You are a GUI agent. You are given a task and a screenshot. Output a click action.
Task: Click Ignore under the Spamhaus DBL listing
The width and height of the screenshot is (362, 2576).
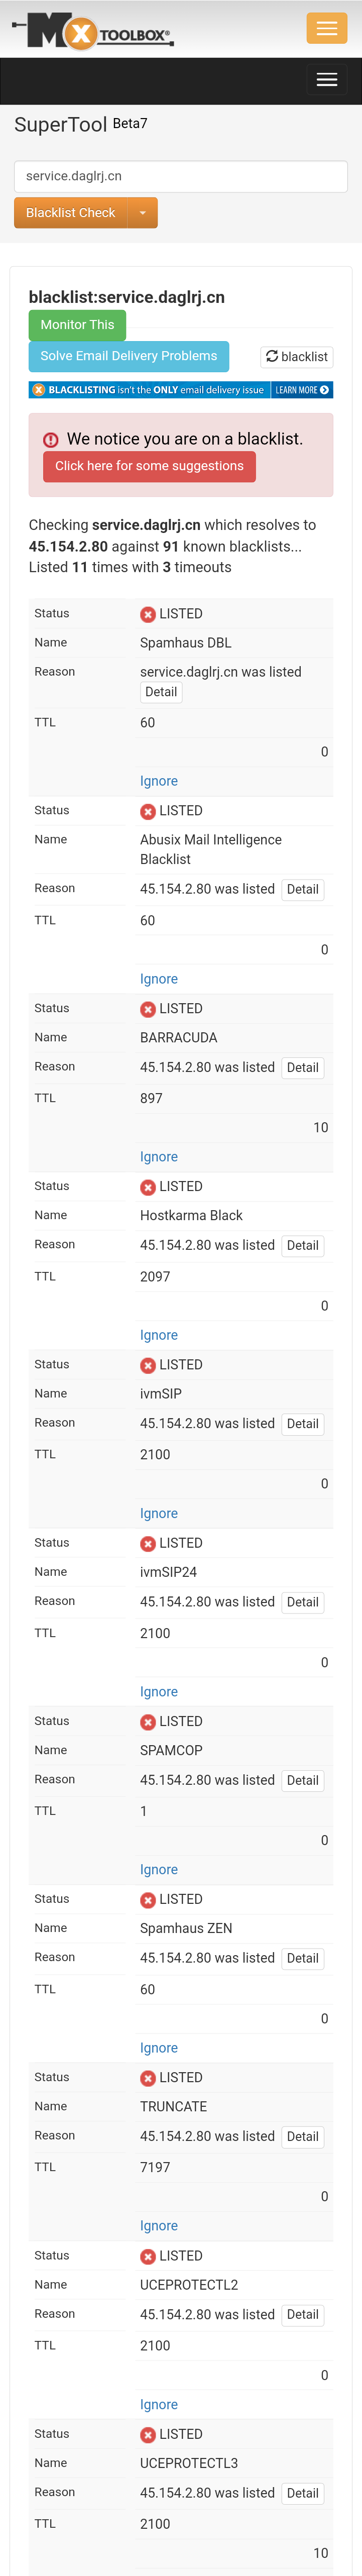tap(159, 780)
